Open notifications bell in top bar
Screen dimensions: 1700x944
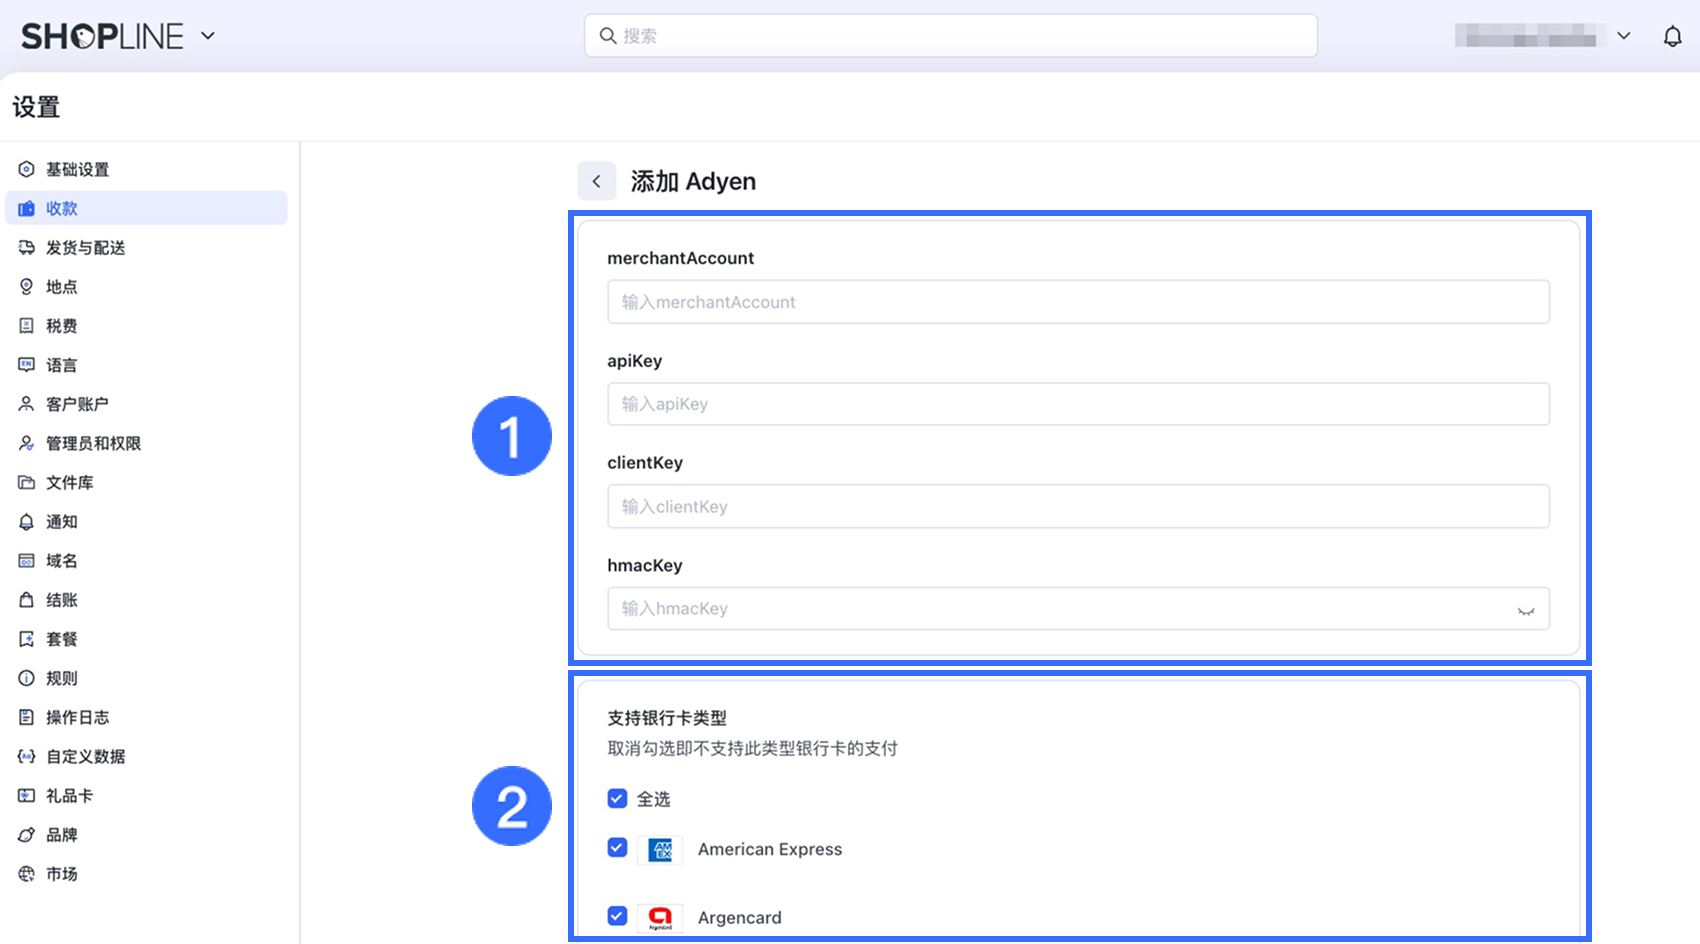(x=1672, y=36)
